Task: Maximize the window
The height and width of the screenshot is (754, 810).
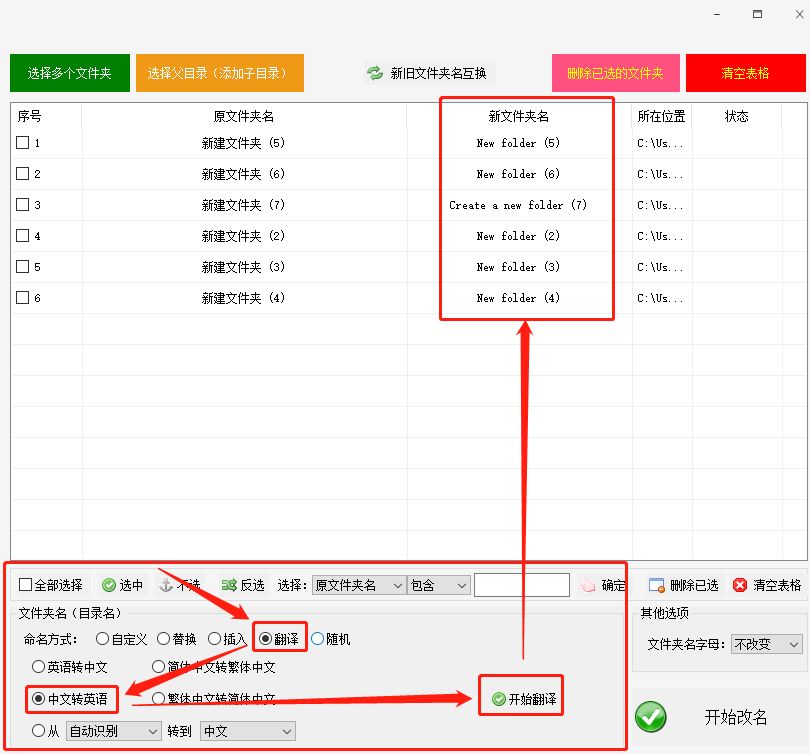Action: (757, 14)
